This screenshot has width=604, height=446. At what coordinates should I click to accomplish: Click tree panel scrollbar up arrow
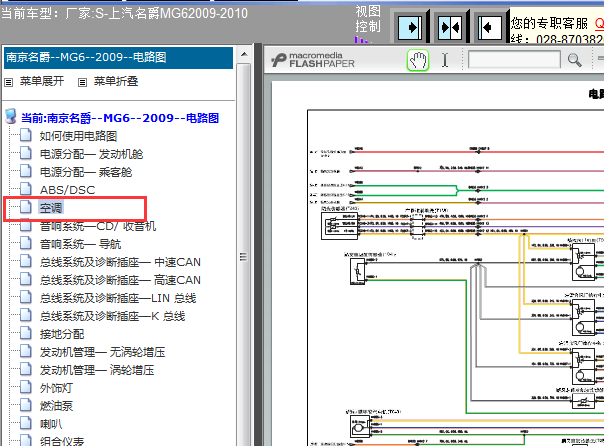[x=244, y=54]
